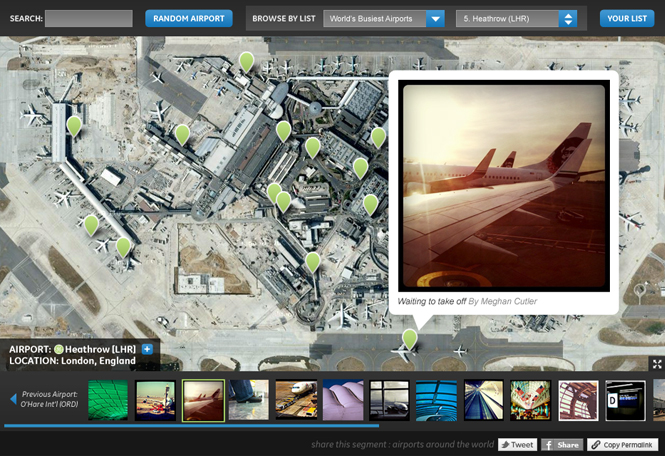Open the blue glass ceiling thumbnail
The image size is (665, 456).
pos(436,400)
